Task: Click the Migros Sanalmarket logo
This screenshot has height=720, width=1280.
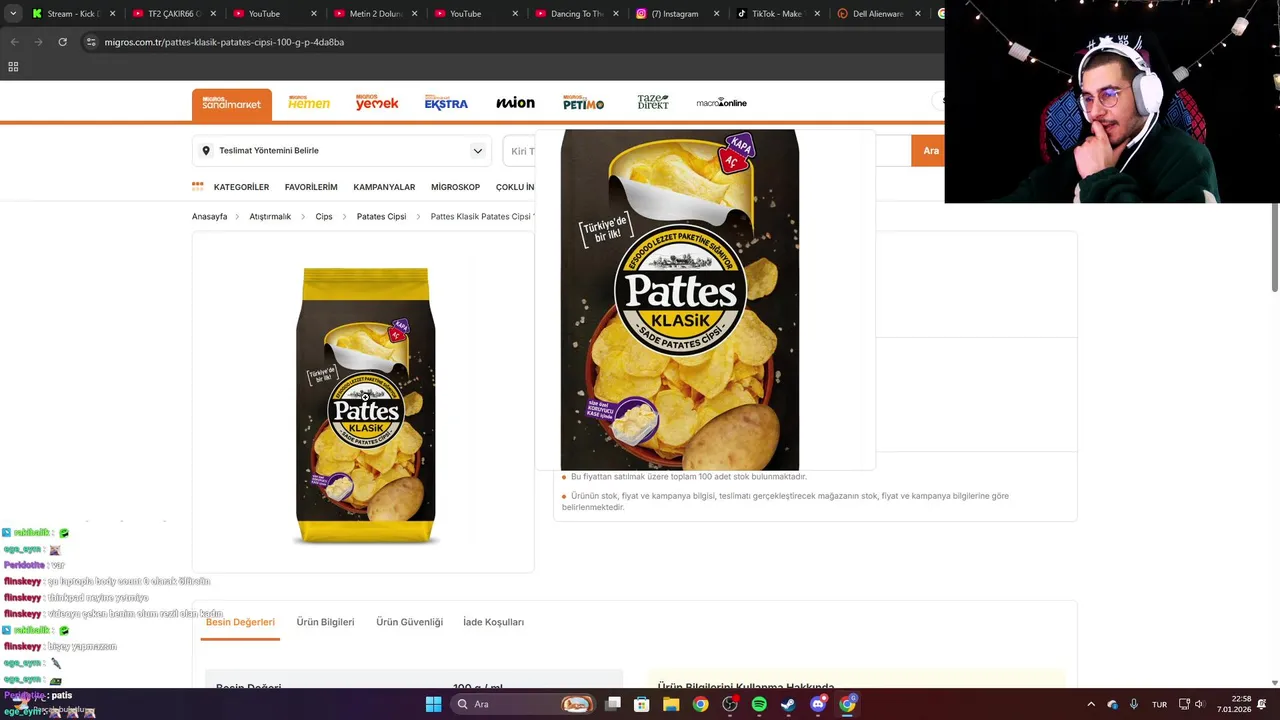Action: (232, 104)
